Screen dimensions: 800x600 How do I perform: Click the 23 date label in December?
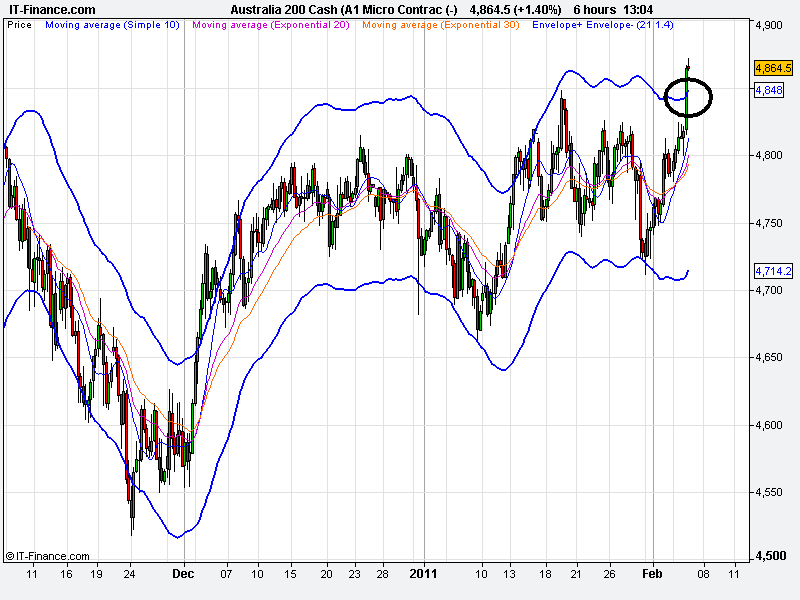pos(354,574)
